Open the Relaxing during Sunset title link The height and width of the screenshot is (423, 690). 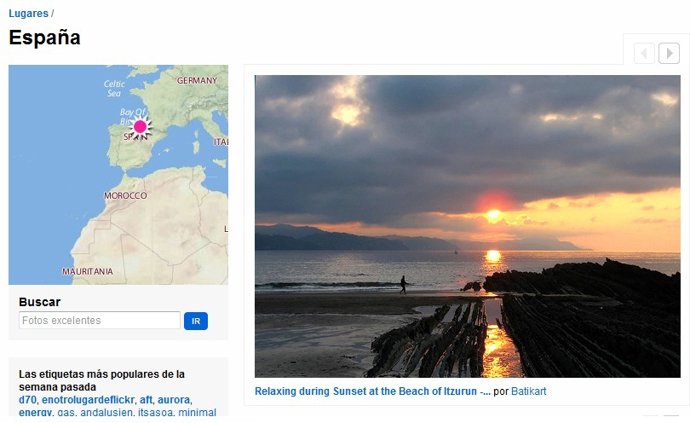372,391
